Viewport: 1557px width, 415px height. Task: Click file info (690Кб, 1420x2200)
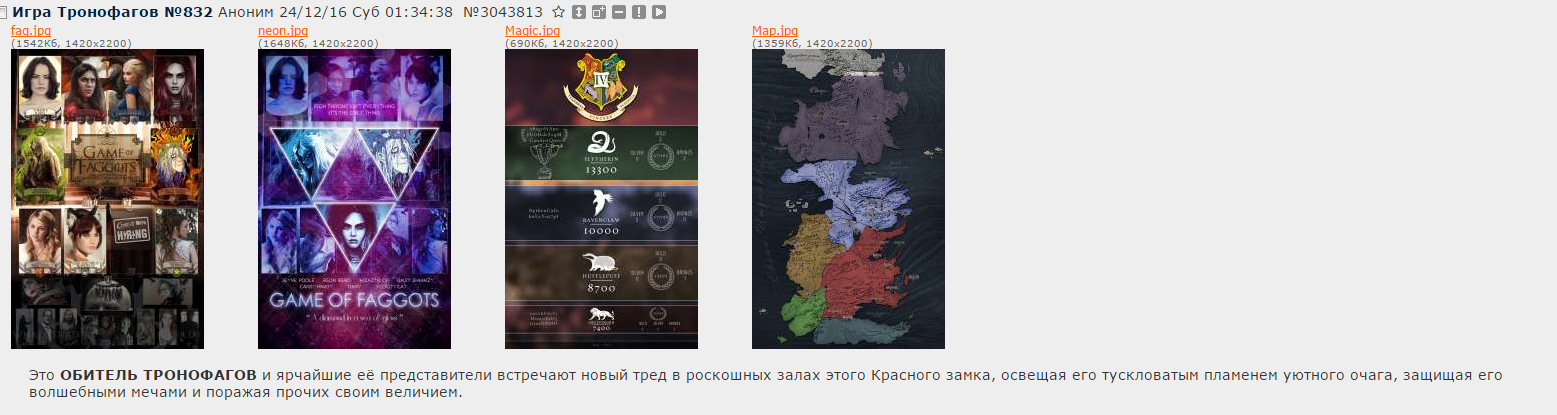[x=562, y=43]
